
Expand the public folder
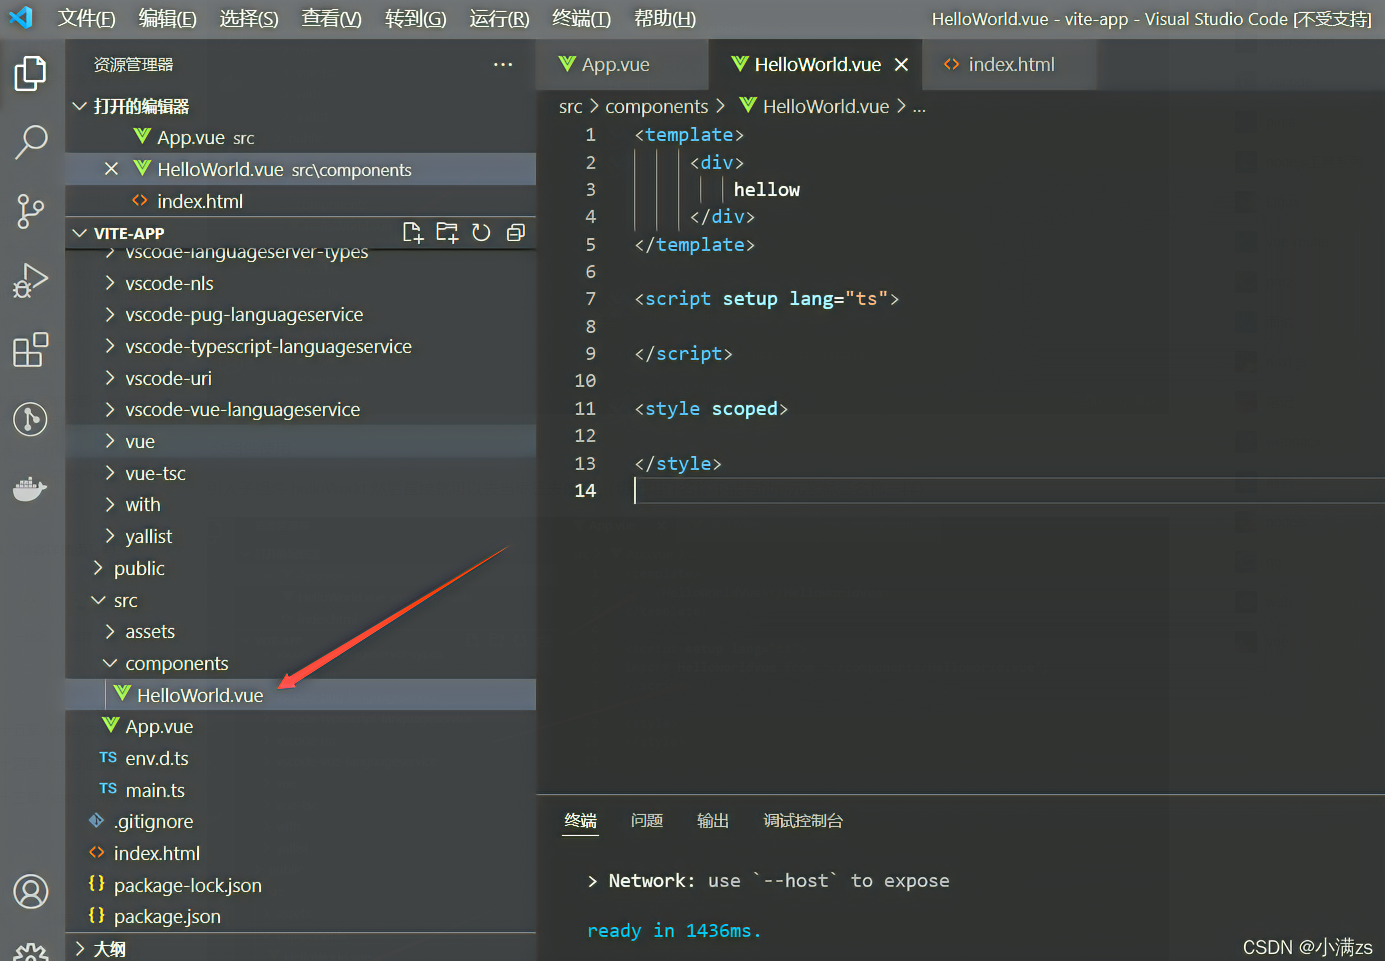point(139,568)
